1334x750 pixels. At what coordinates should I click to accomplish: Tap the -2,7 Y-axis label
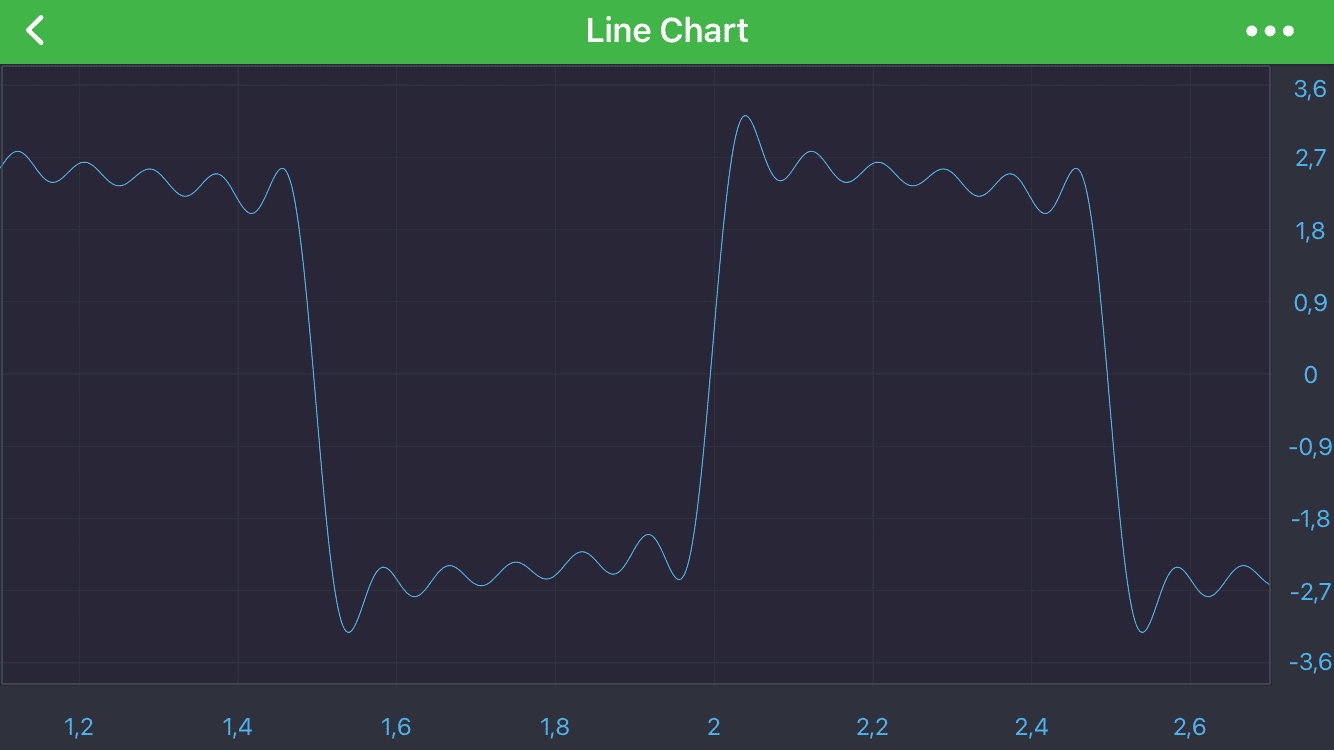coord(1309,591)
